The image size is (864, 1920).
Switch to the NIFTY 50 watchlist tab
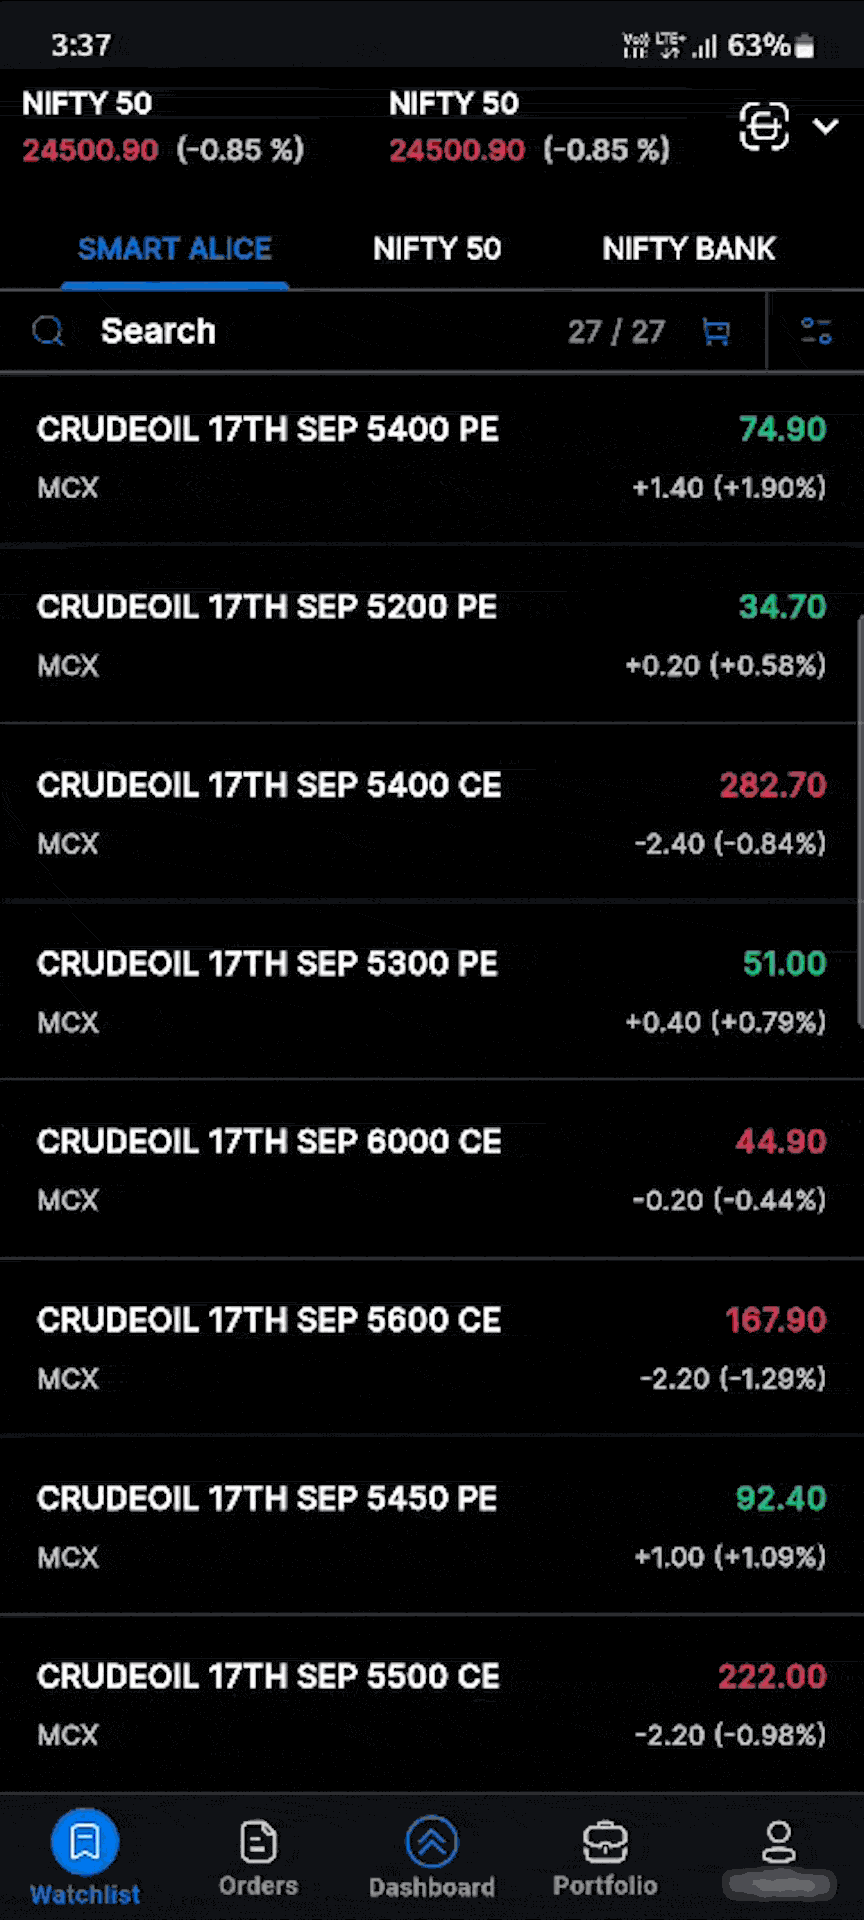pyautogui.click(x=437, y=249)
